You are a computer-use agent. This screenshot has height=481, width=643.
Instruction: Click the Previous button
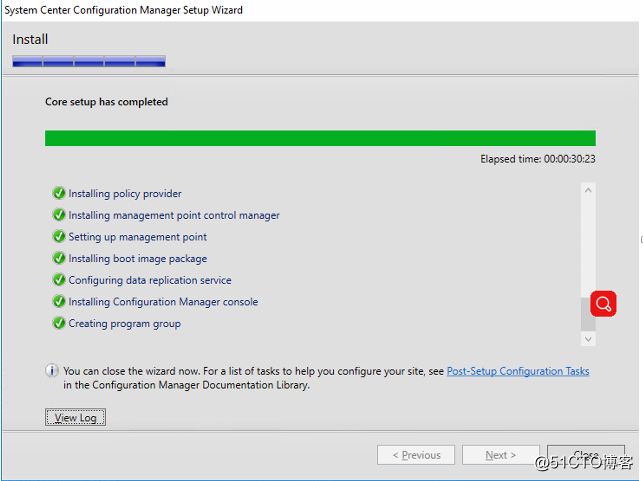point(416,455)
